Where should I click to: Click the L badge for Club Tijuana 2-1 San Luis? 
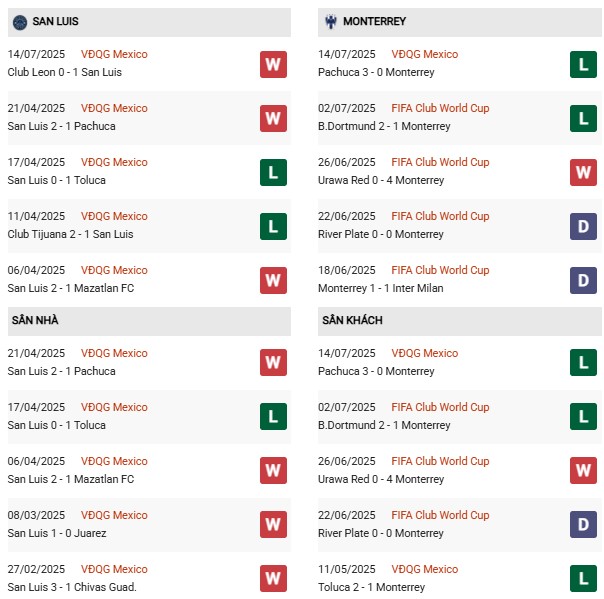tap(273, 226)
